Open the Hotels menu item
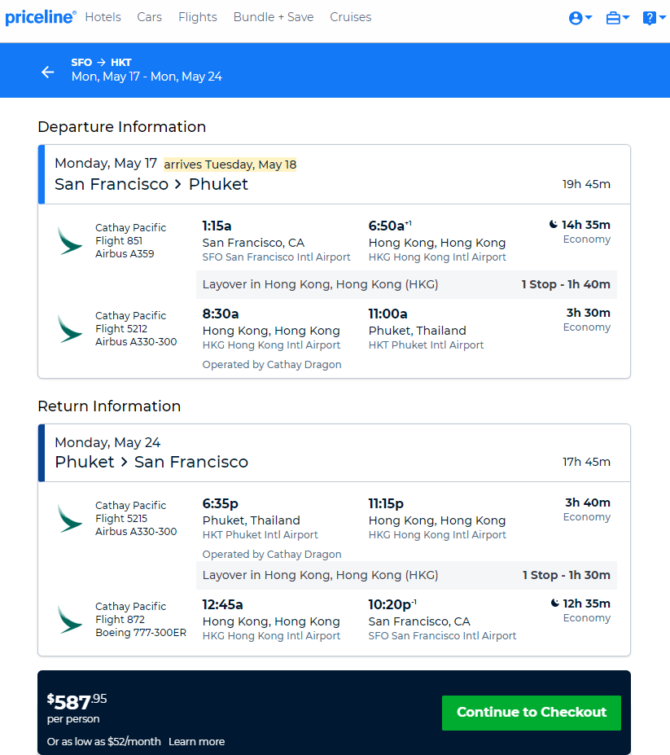The image size is (670, 755). [x=103, y=17]
